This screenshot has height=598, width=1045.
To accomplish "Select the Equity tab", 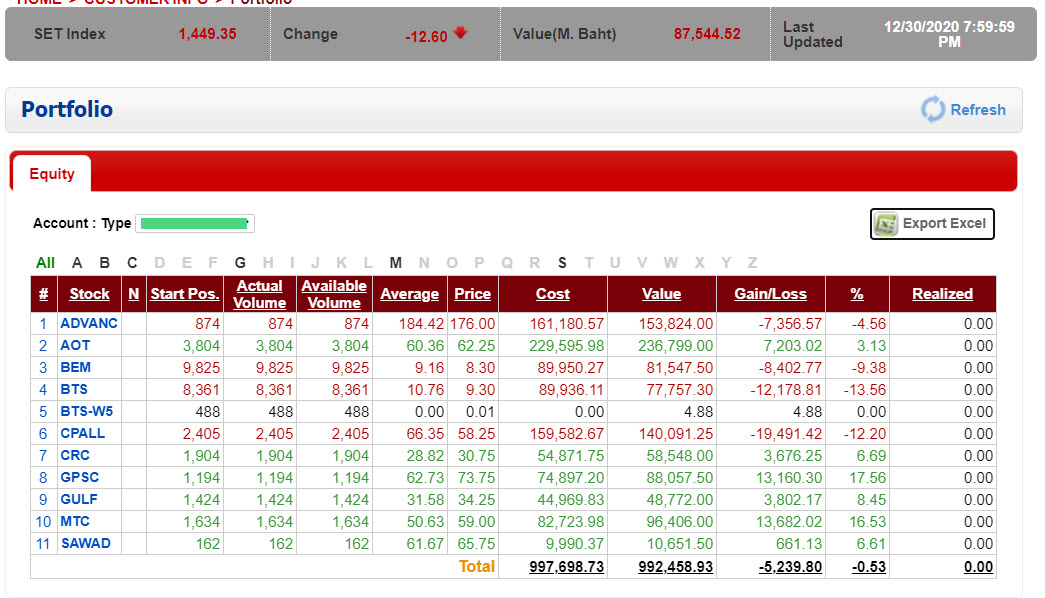I will (x=52, y=174).
